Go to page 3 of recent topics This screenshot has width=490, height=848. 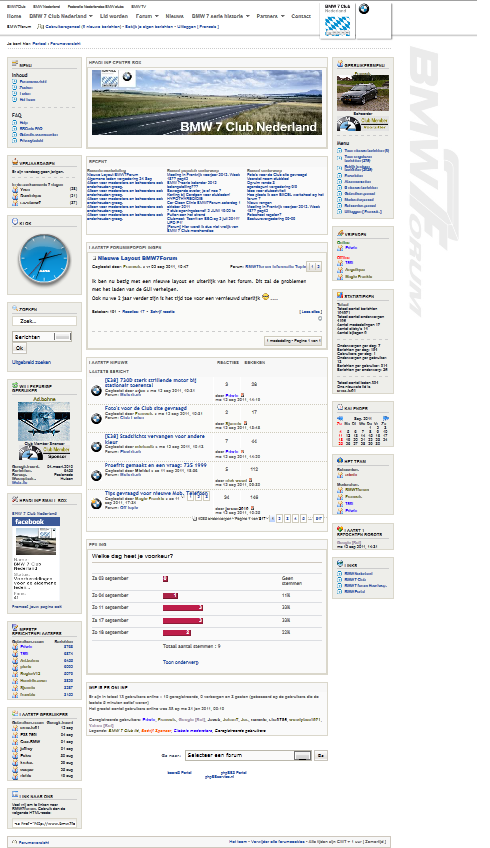[288, 519]
